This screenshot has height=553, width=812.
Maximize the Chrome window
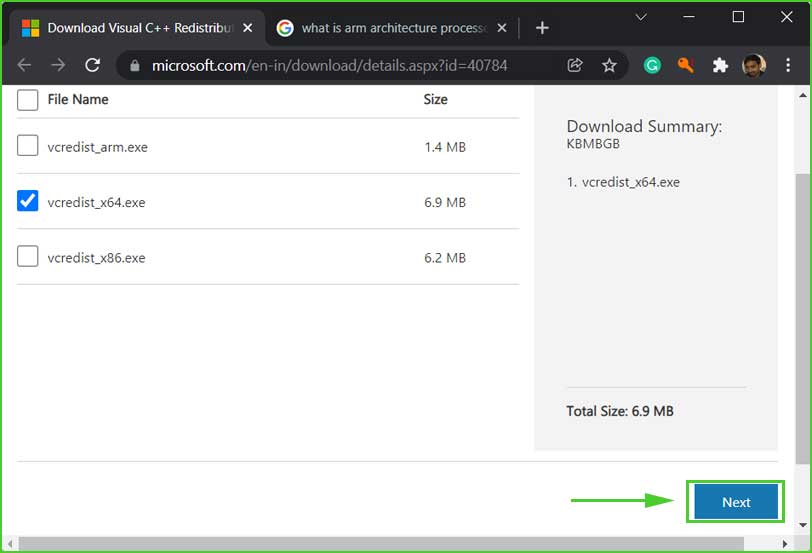(x=738, y=17)
